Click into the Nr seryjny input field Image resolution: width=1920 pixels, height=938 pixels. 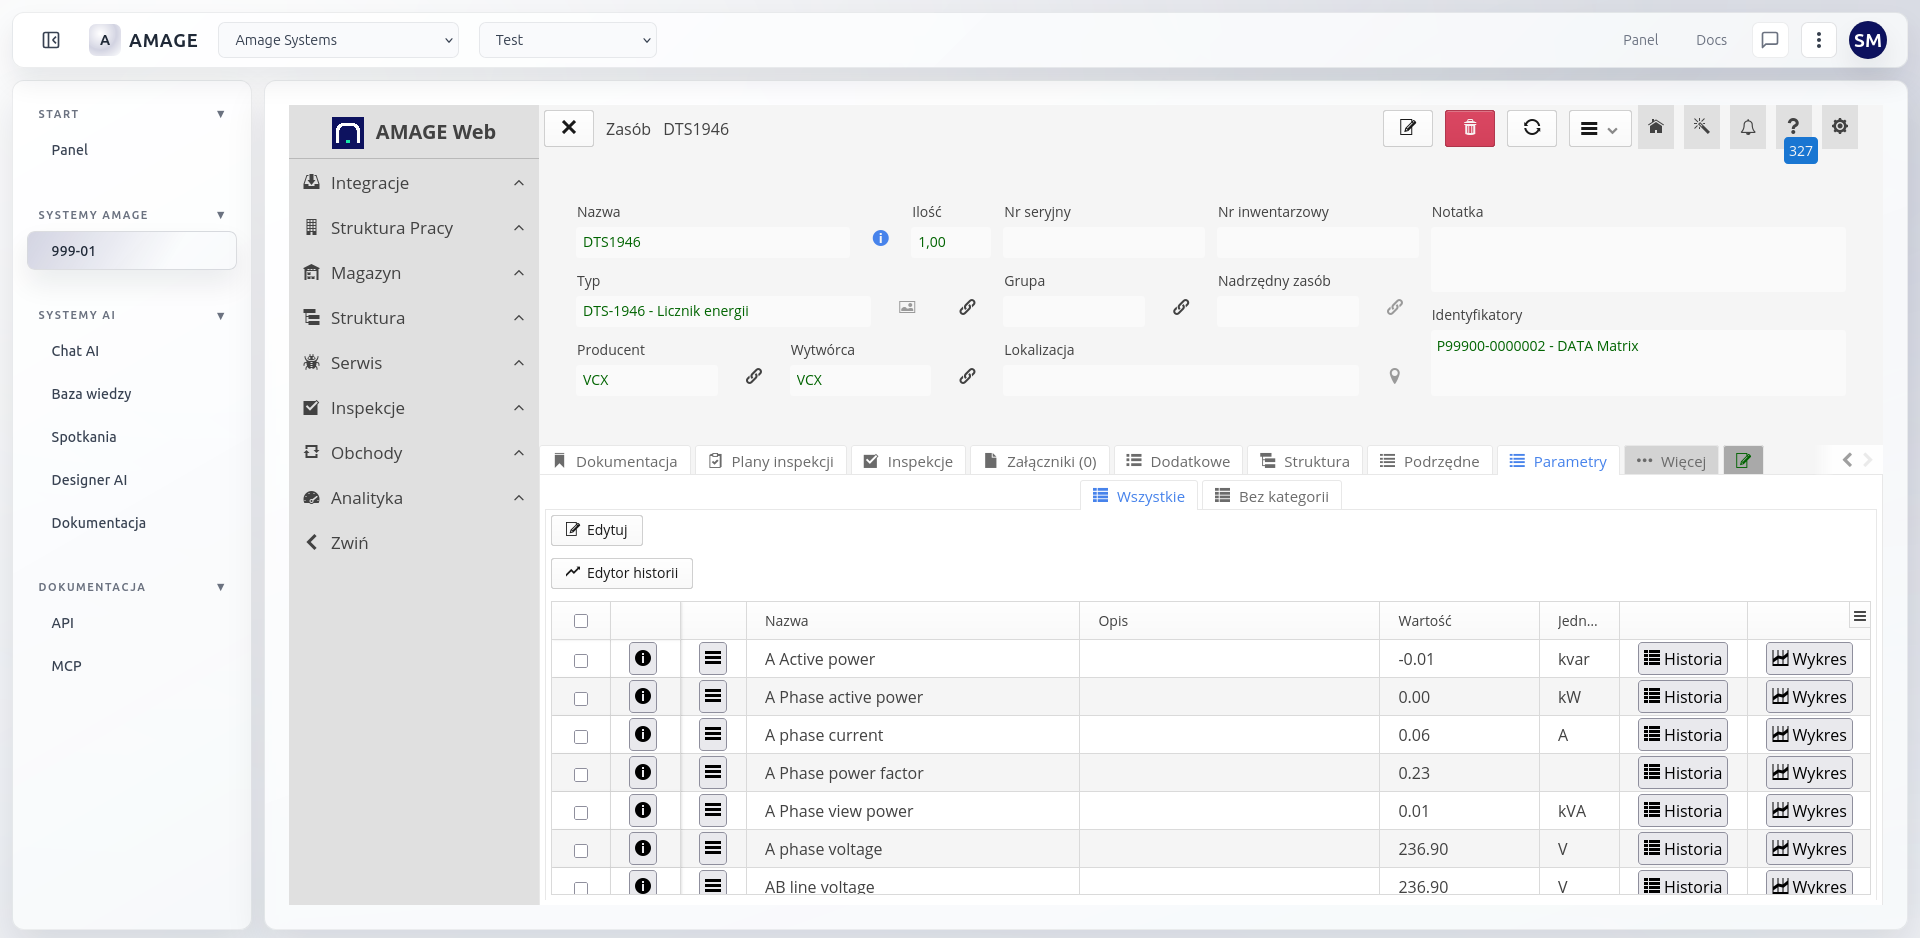pos(1103,242)
